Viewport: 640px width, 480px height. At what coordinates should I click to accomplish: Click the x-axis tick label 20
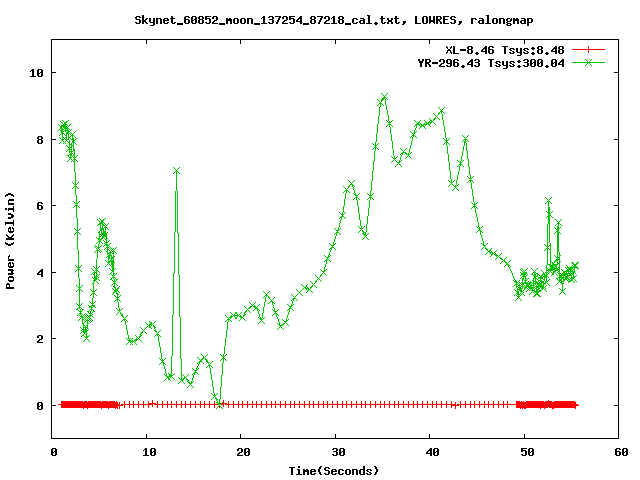(243, 452)
